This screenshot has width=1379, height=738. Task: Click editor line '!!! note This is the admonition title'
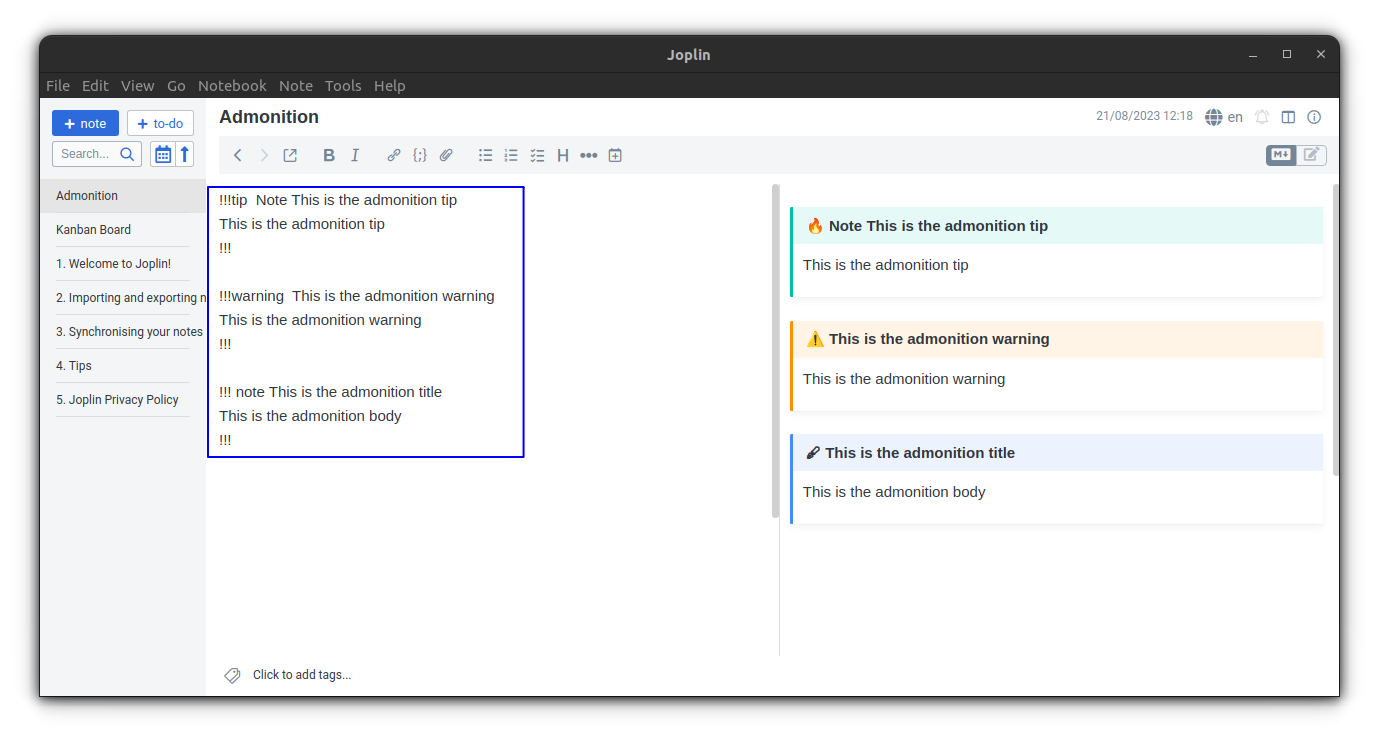pyautogui.click(x=330, y=392)
